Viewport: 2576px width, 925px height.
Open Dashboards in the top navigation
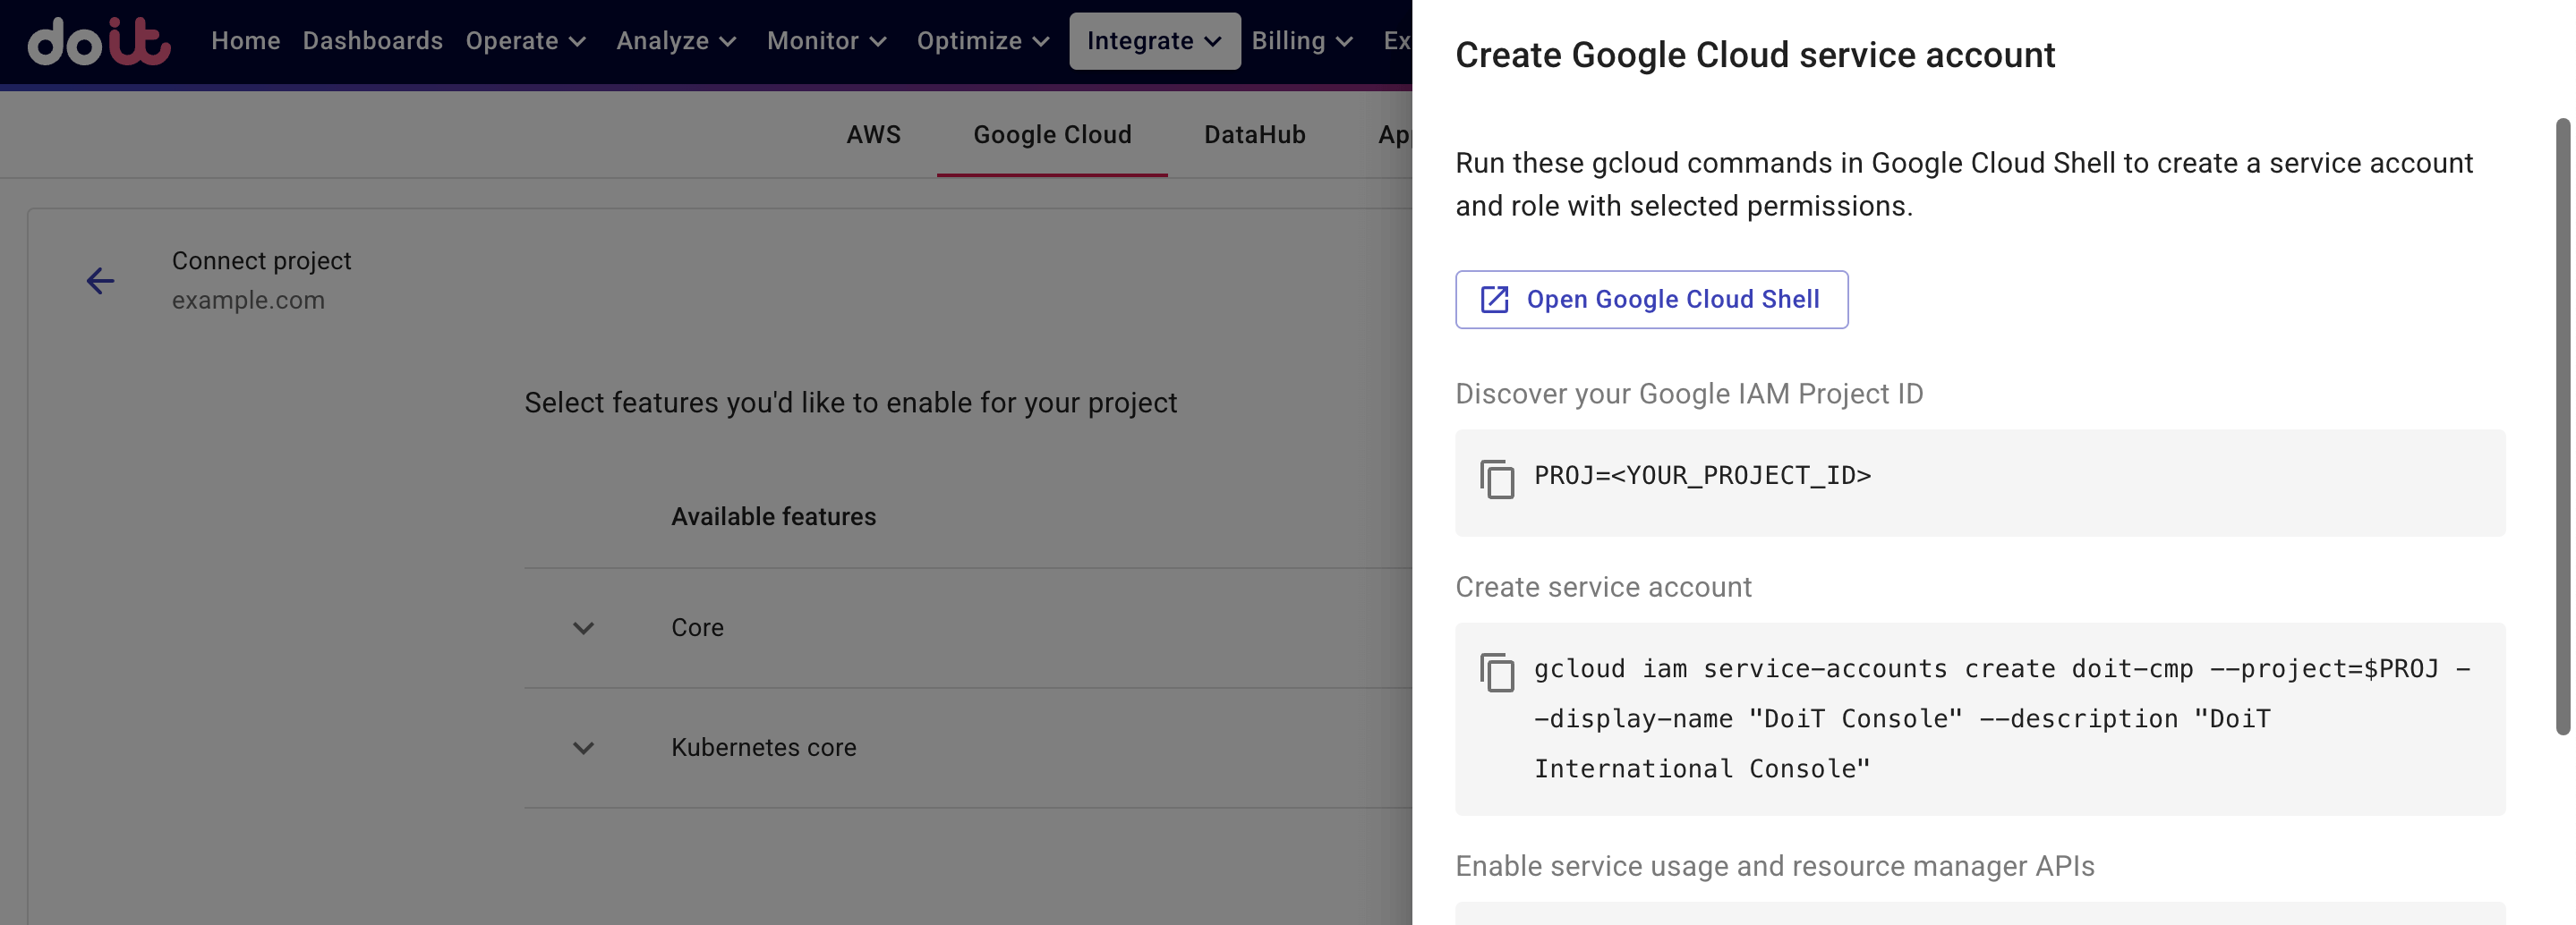[x=372, y=41]
